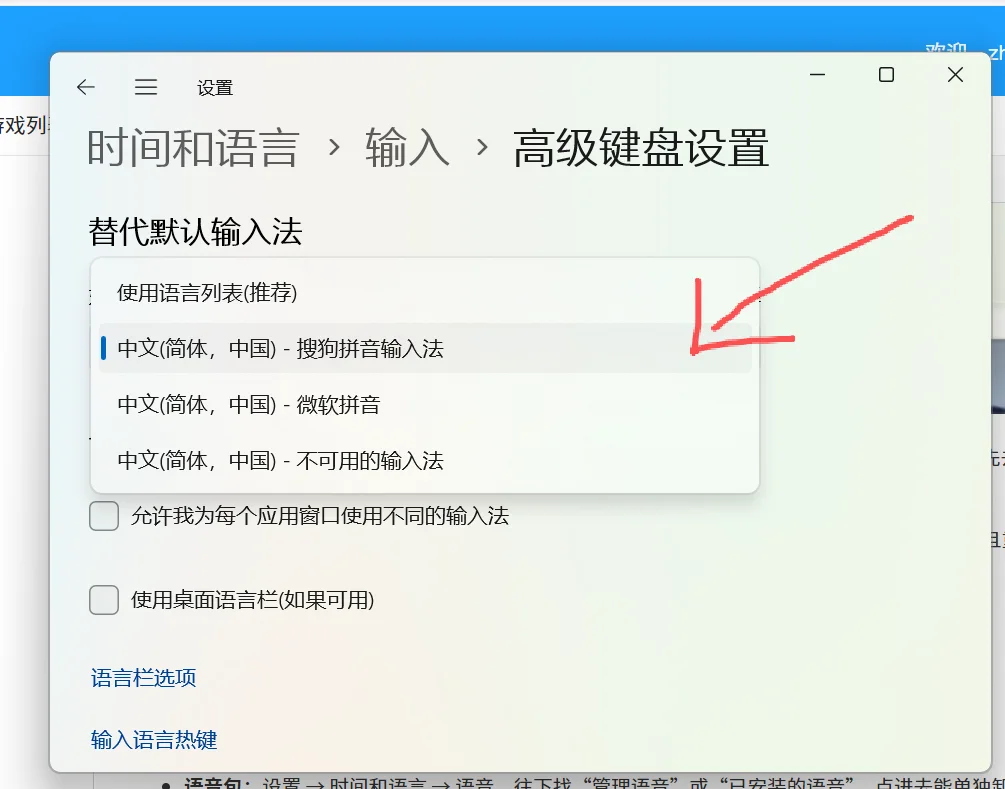Enable 允许我为每个应用窗口使用不同的输入法 checkbox

pos(104,516)
